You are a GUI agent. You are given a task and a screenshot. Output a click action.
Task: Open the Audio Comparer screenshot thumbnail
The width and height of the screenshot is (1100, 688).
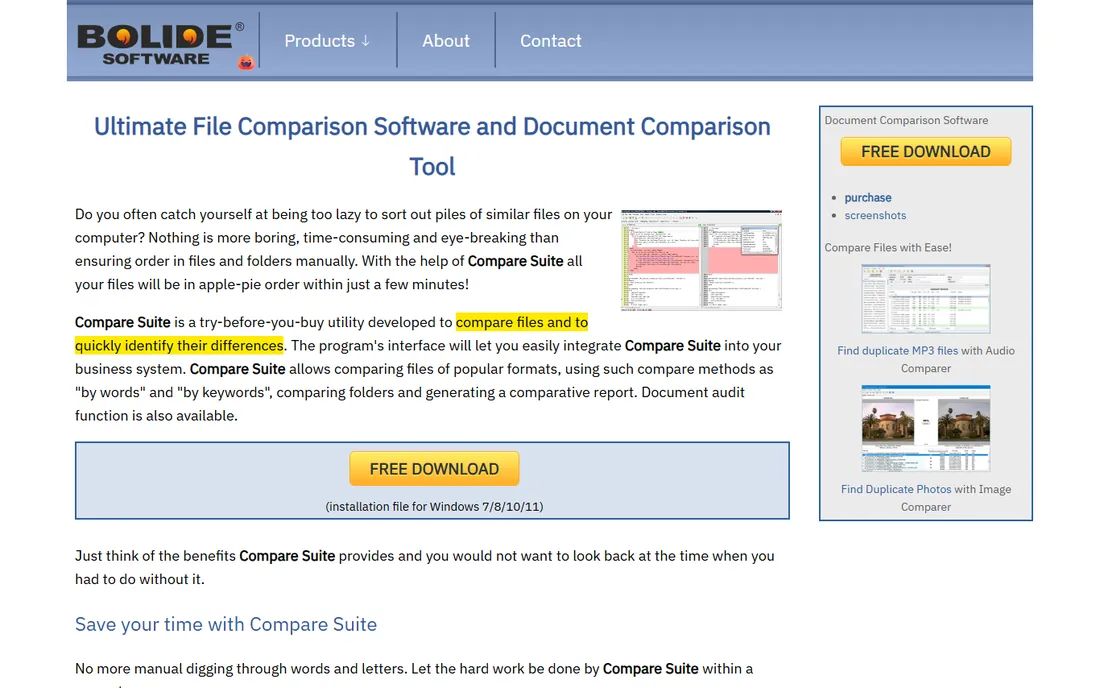pos(925,299)
